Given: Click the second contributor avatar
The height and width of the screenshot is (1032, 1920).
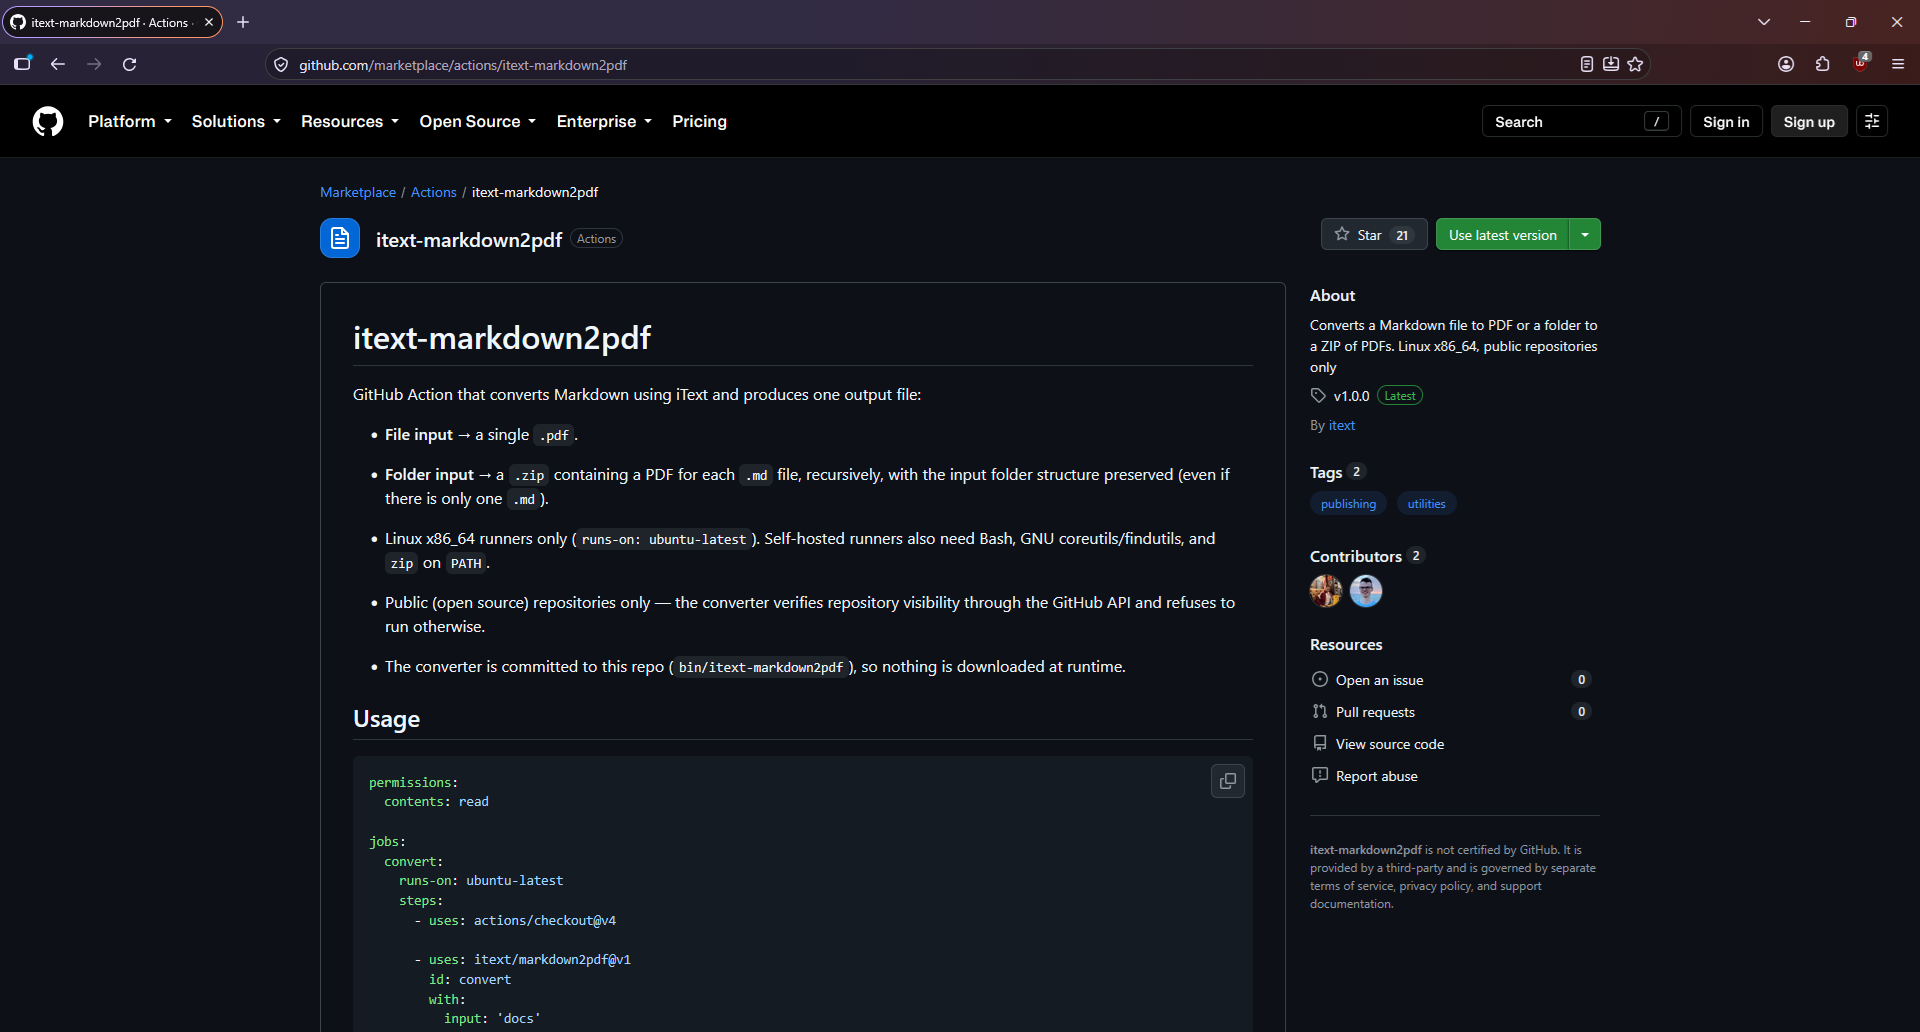Looking at the screenshot, I should [1366, 591].
